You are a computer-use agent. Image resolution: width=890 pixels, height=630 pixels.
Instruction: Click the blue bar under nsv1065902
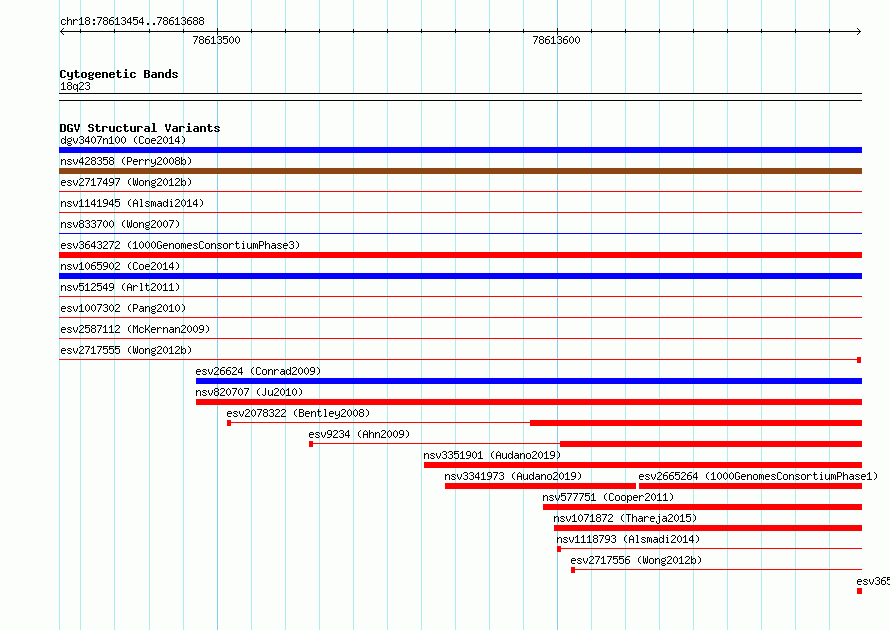tap(460, 276)
